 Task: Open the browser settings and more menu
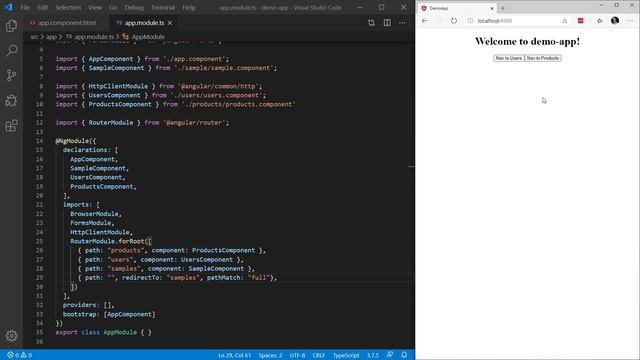tap(631, 21)
